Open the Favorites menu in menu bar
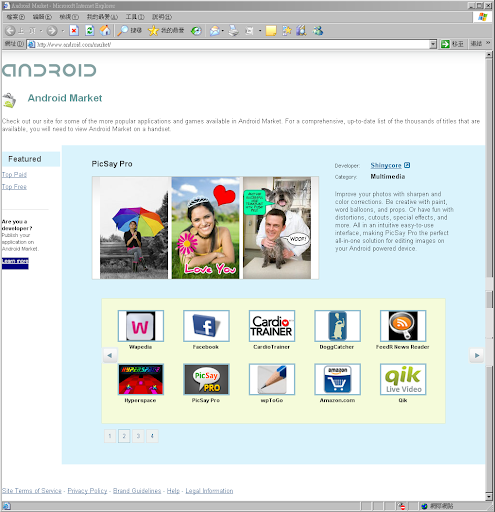The image size is (495, 512). pos(102,17)
